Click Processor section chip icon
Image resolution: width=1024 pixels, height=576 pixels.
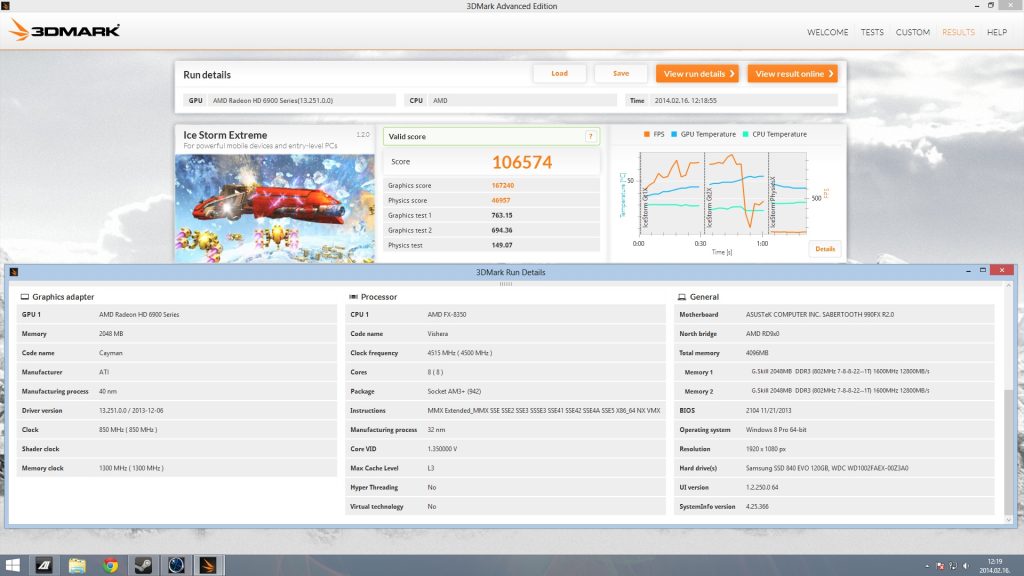353,296
